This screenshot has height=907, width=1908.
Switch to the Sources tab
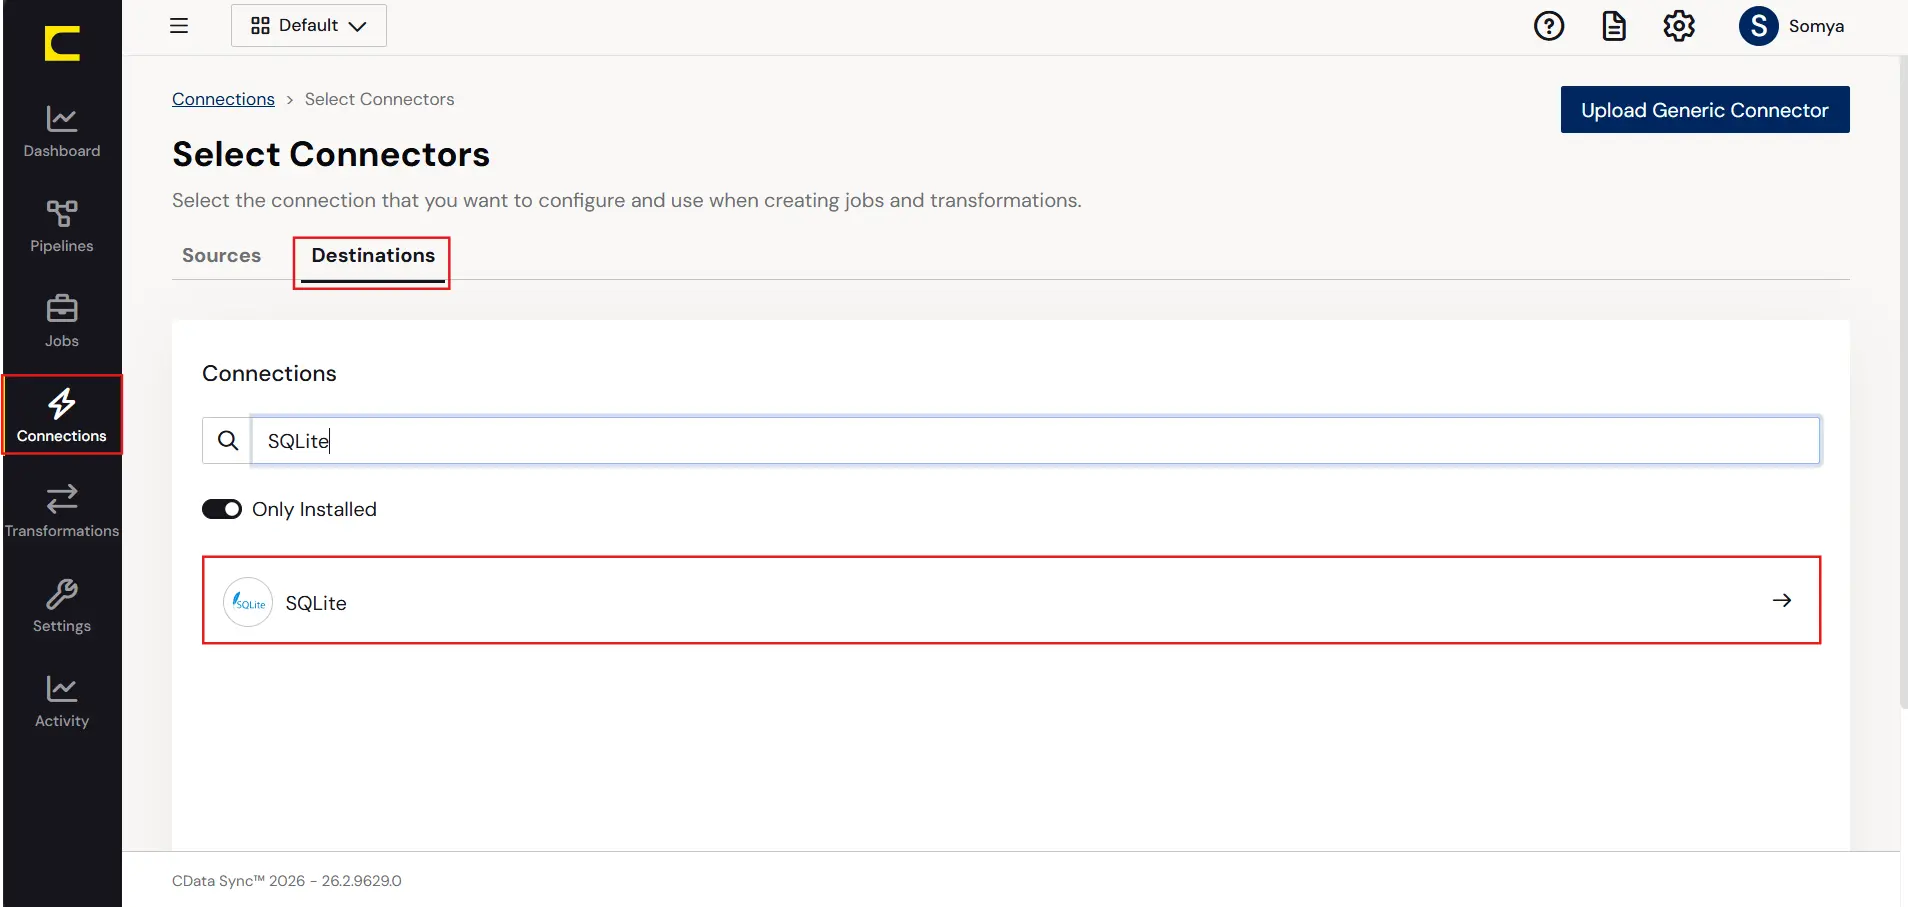pyautogui.click(x=221, y=256)
